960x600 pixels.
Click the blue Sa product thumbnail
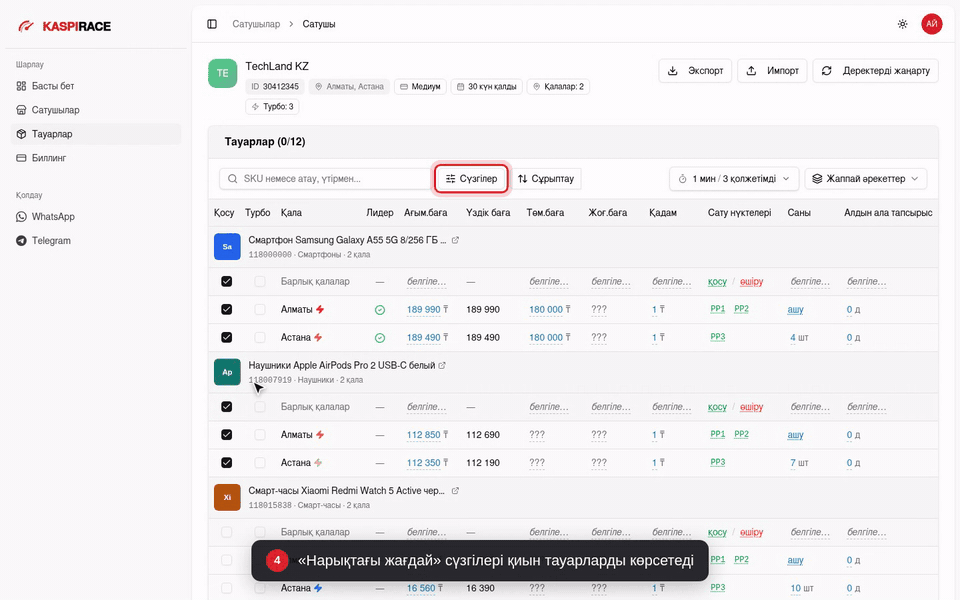pyautogui.click(x=227, y=247)
